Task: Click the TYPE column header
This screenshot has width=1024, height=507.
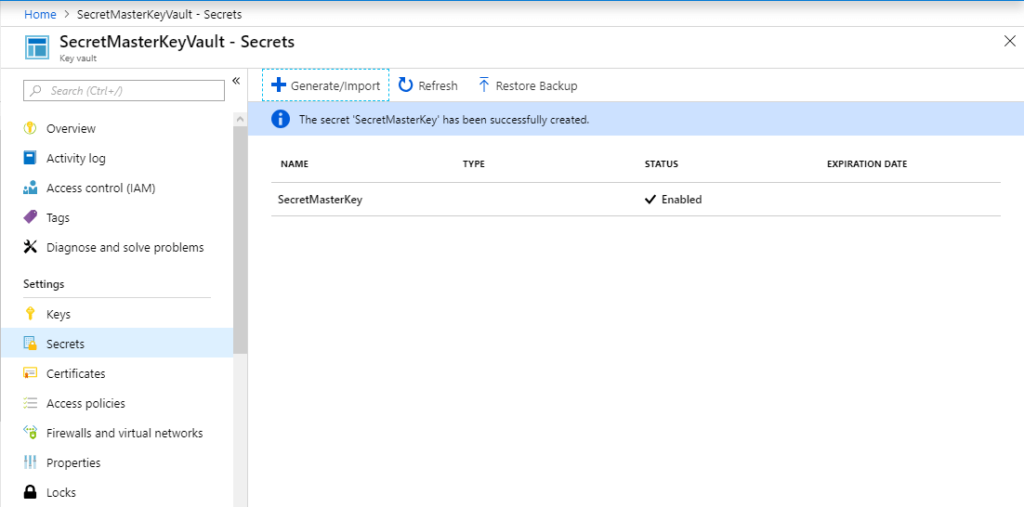Action: click(x=473, y=164)
